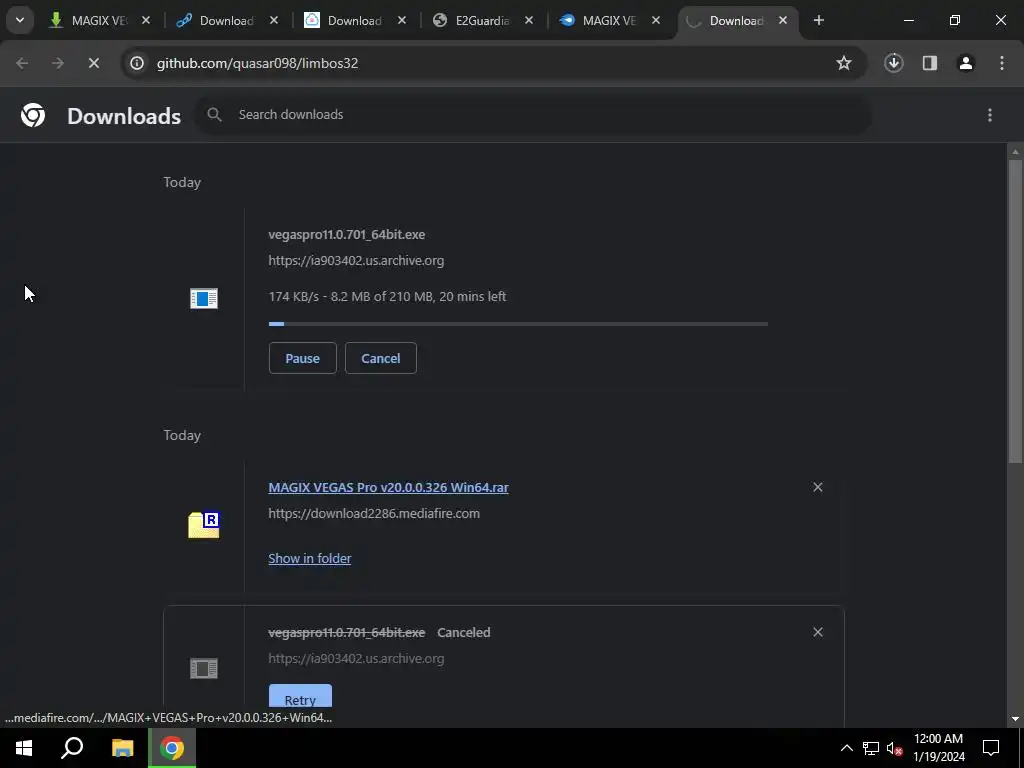Image resolution: width=1024 pixels, height=768 pixels.
Task: Go back using the back arrow
Action: (x=22, y=63)
